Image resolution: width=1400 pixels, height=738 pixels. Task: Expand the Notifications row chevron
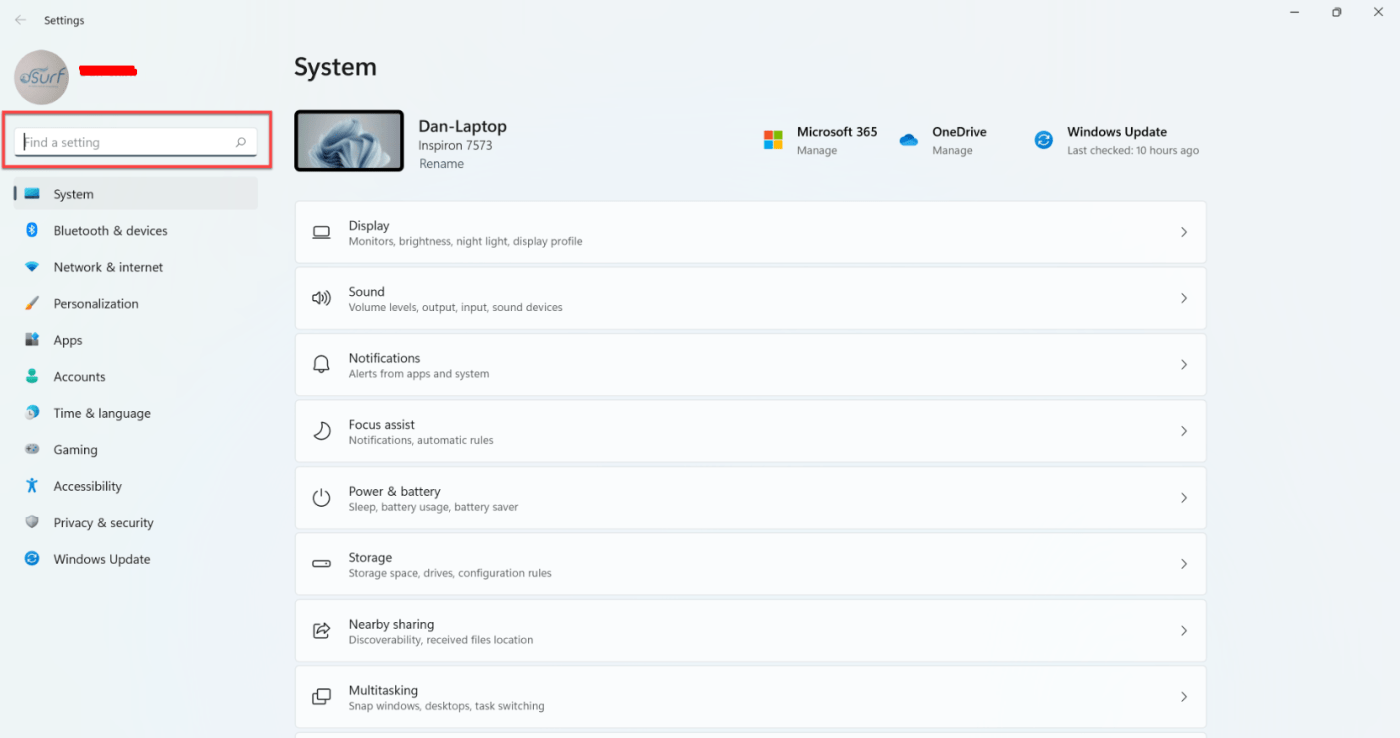coord(1184,365)
